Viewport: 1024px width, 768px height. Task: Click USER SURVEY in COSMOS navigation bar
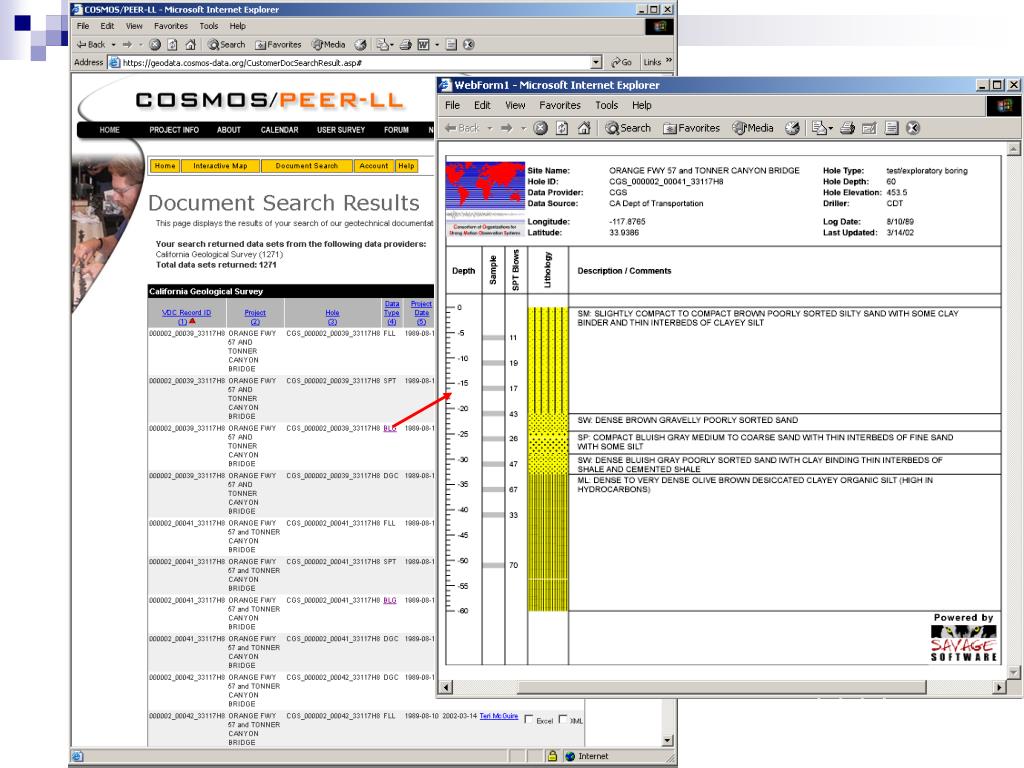pyautogui.click(x=341, y=130)
